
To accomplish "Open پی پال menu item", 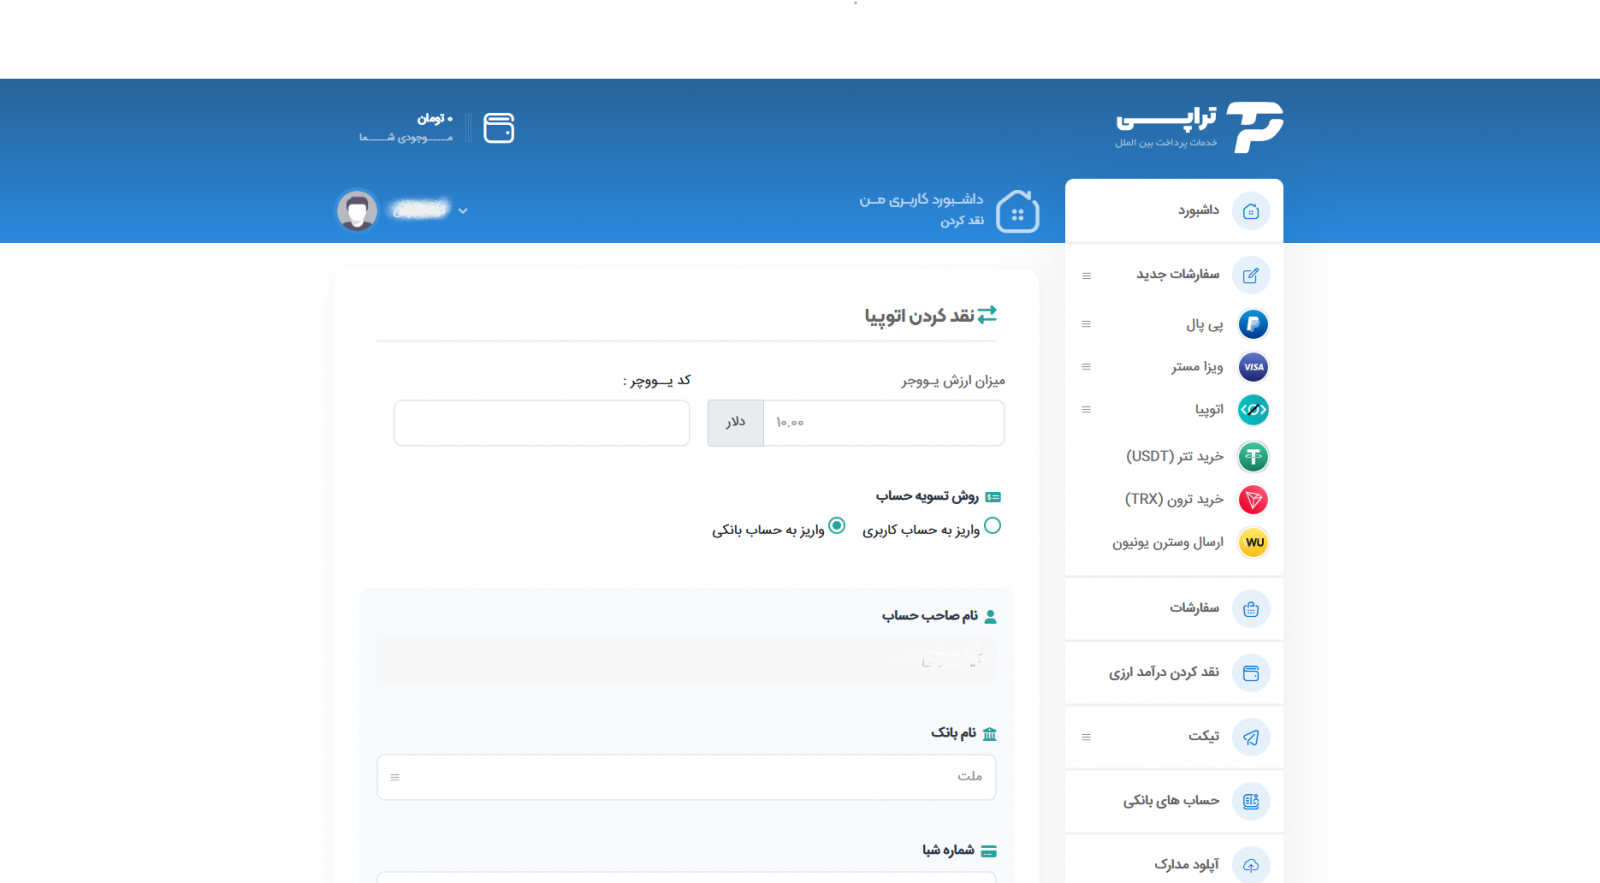I will point(1204,325).
